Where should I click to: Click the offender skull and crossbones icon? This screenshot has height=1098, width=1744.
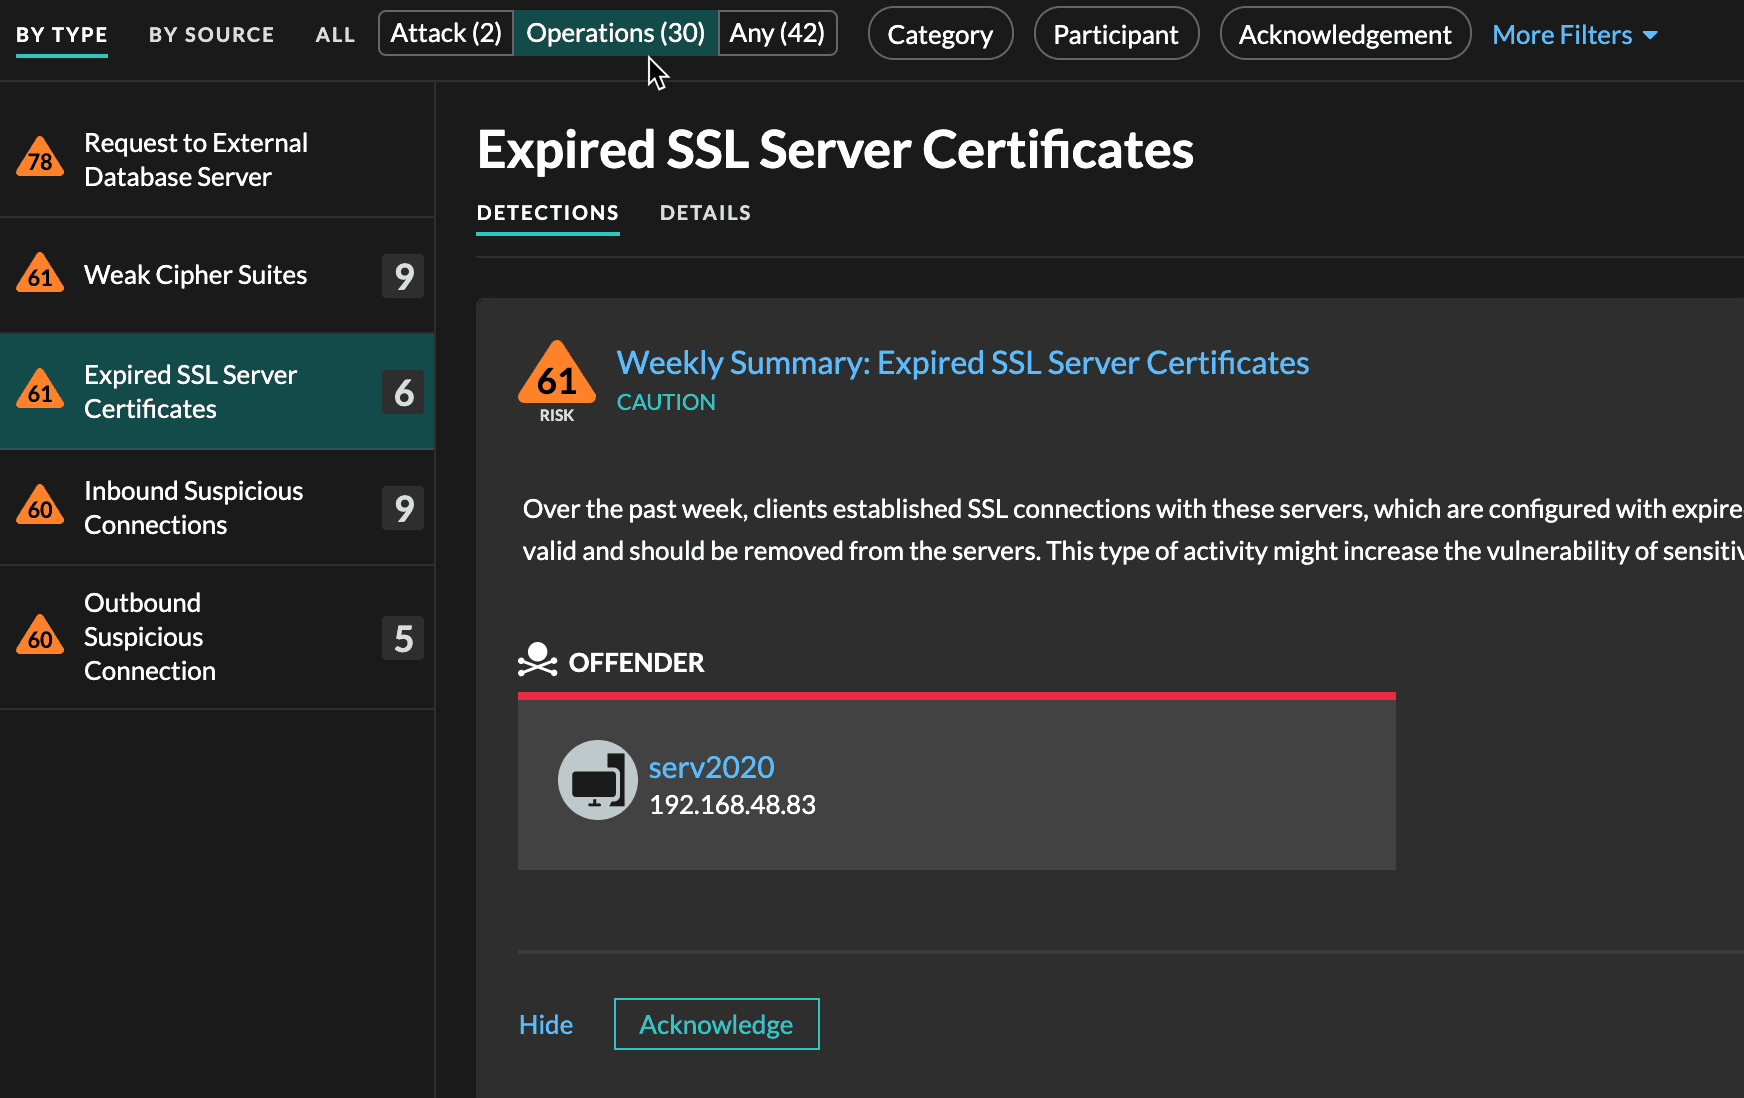click(x=537, y=660)
